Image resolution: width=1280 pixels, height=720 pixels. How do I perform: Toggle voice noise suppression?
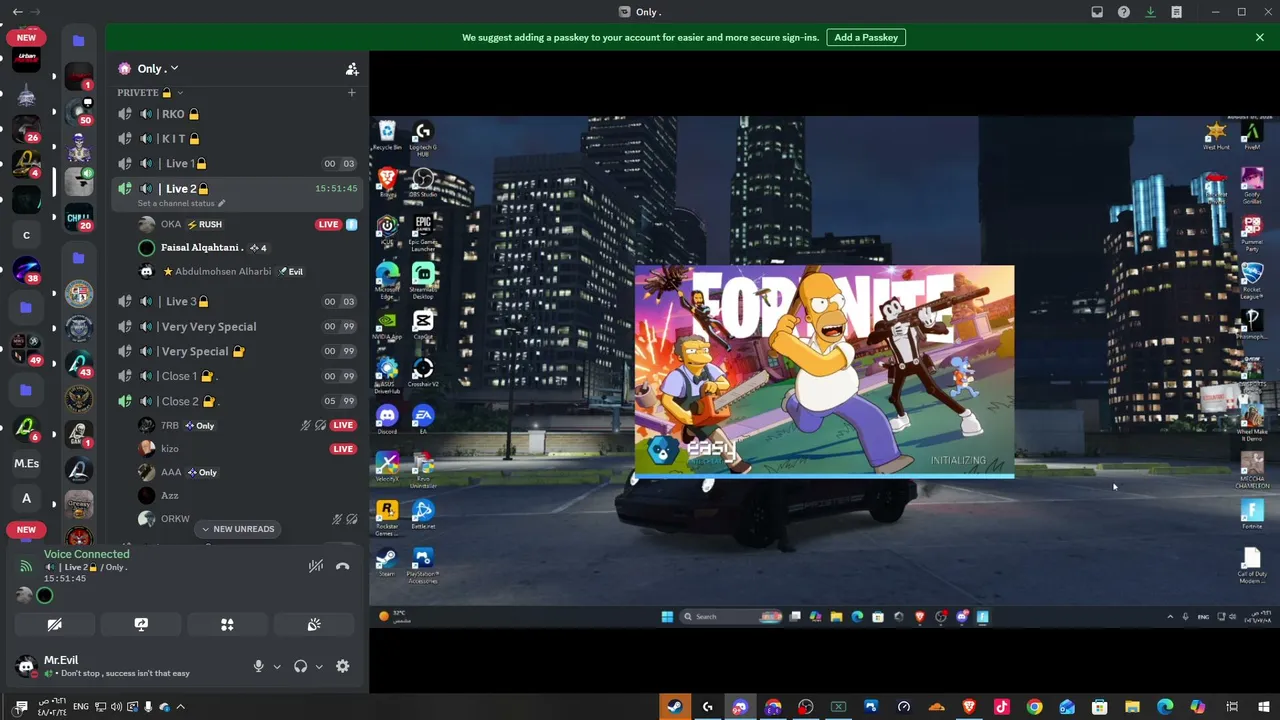[x=316, y=566]
